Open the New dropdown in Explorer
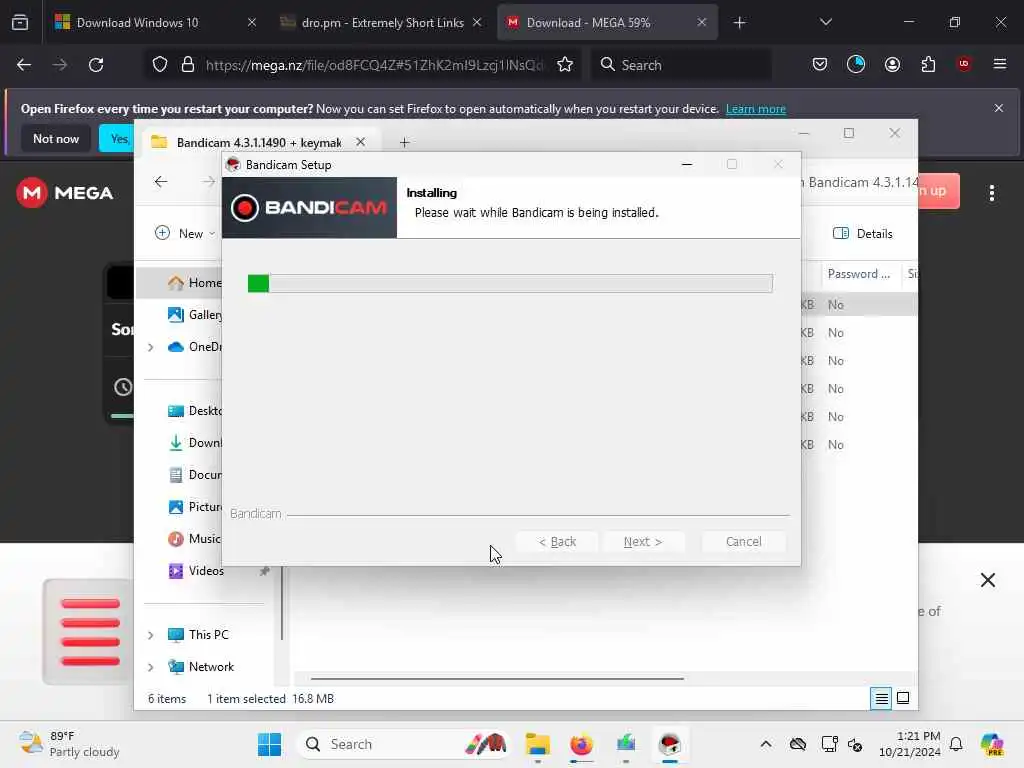The image size is (1024, 768). point(184,233)
